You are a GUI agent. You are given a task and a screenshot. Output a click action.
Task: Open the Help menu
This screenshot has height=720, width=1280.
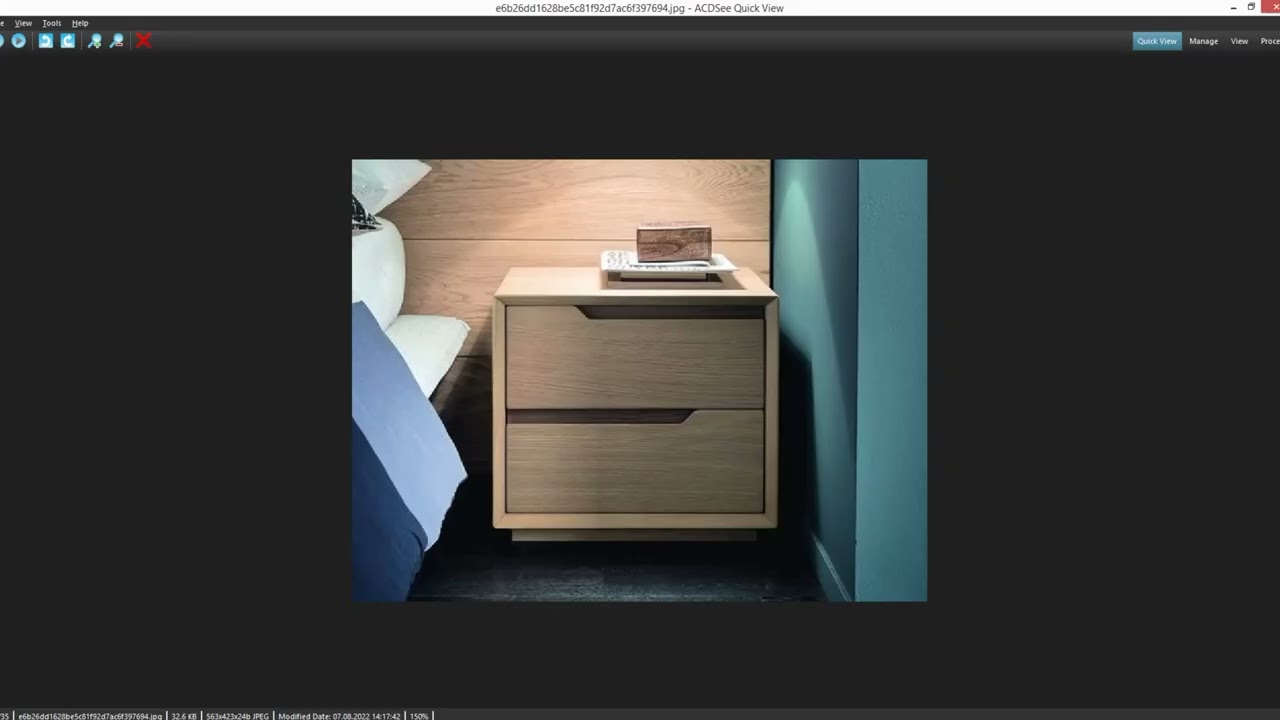click(80, 23)
